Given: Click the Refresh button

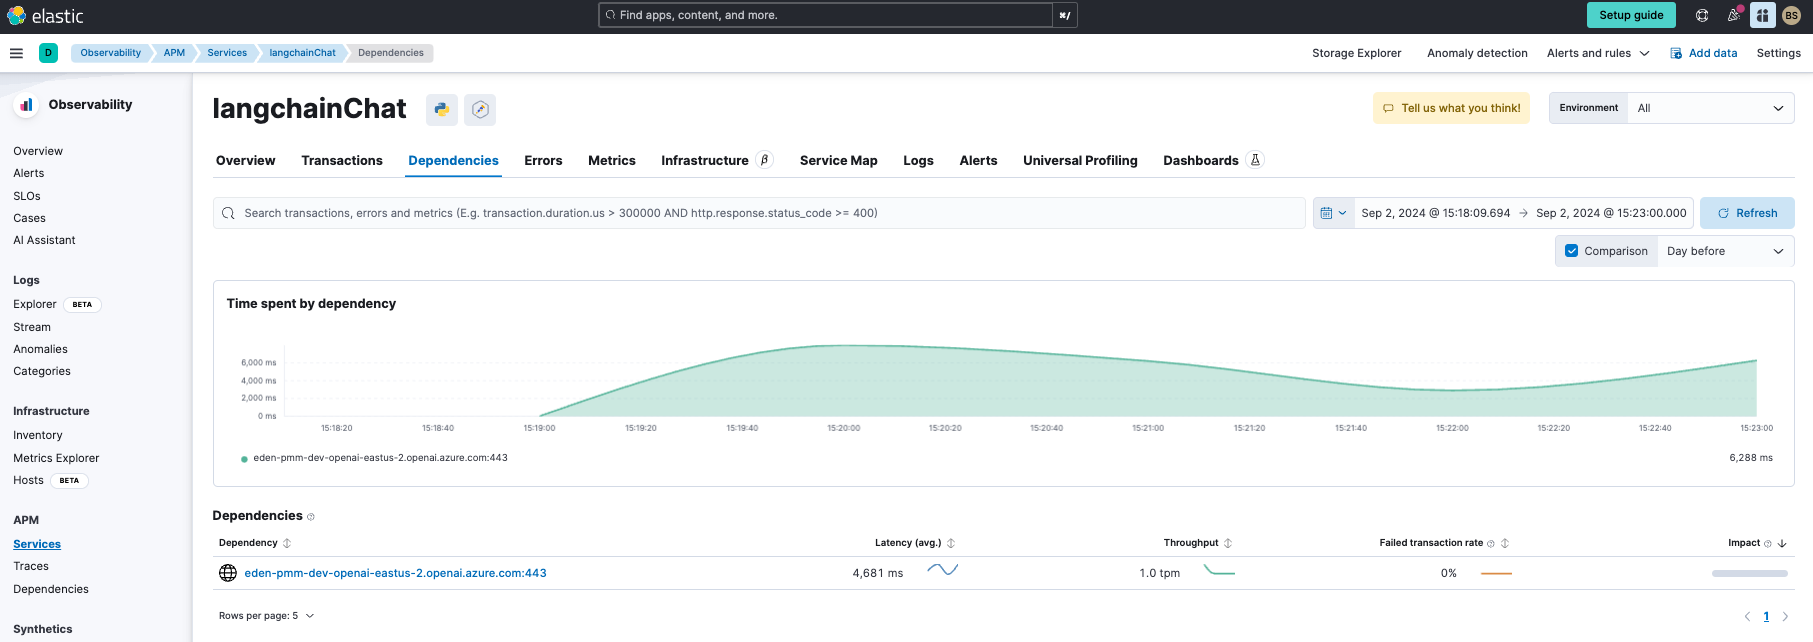Looking at the screenshot, I should [1747, 213].
